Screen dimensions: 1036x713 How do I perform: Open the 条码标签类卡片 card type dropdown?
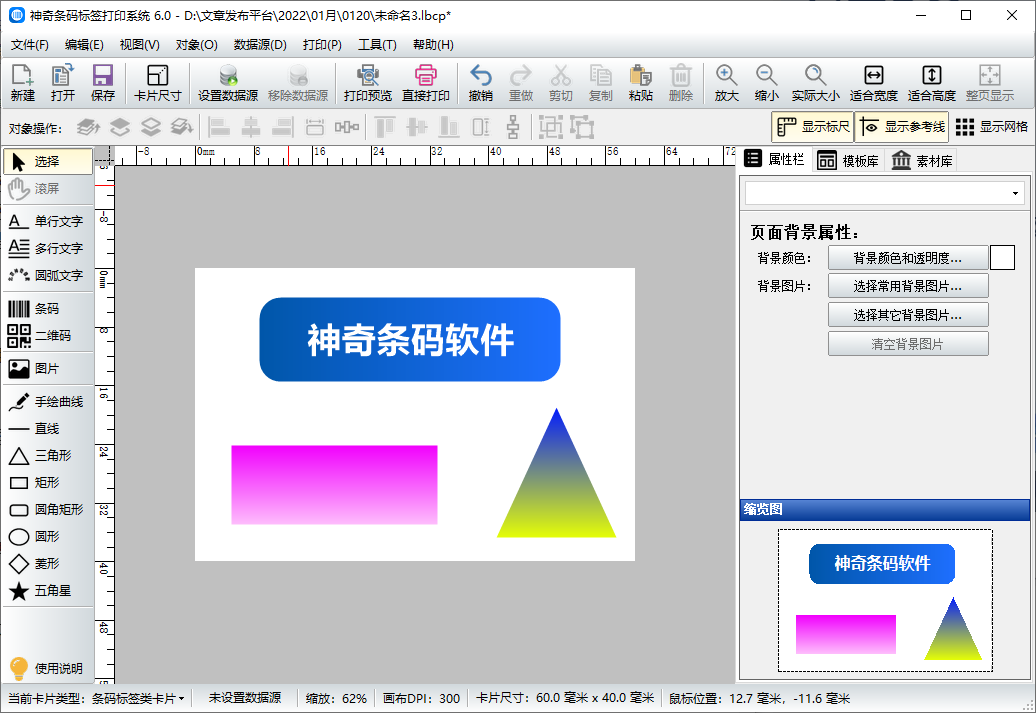[x=138, y=698]
